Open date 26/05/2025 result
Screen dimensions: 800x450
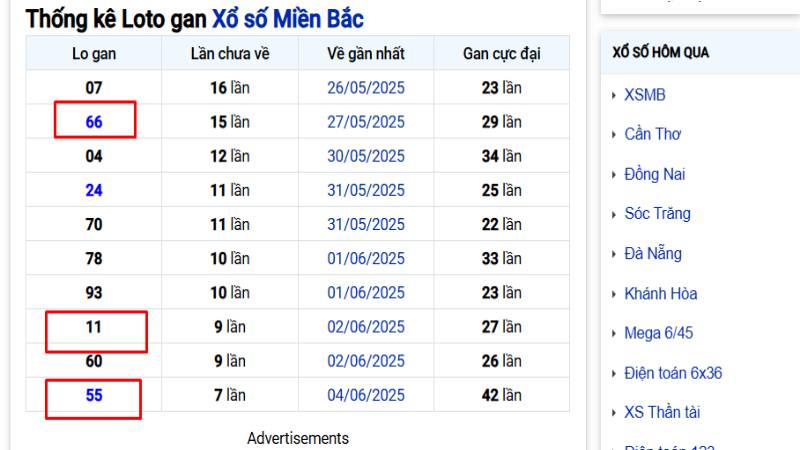coord(366,88)
